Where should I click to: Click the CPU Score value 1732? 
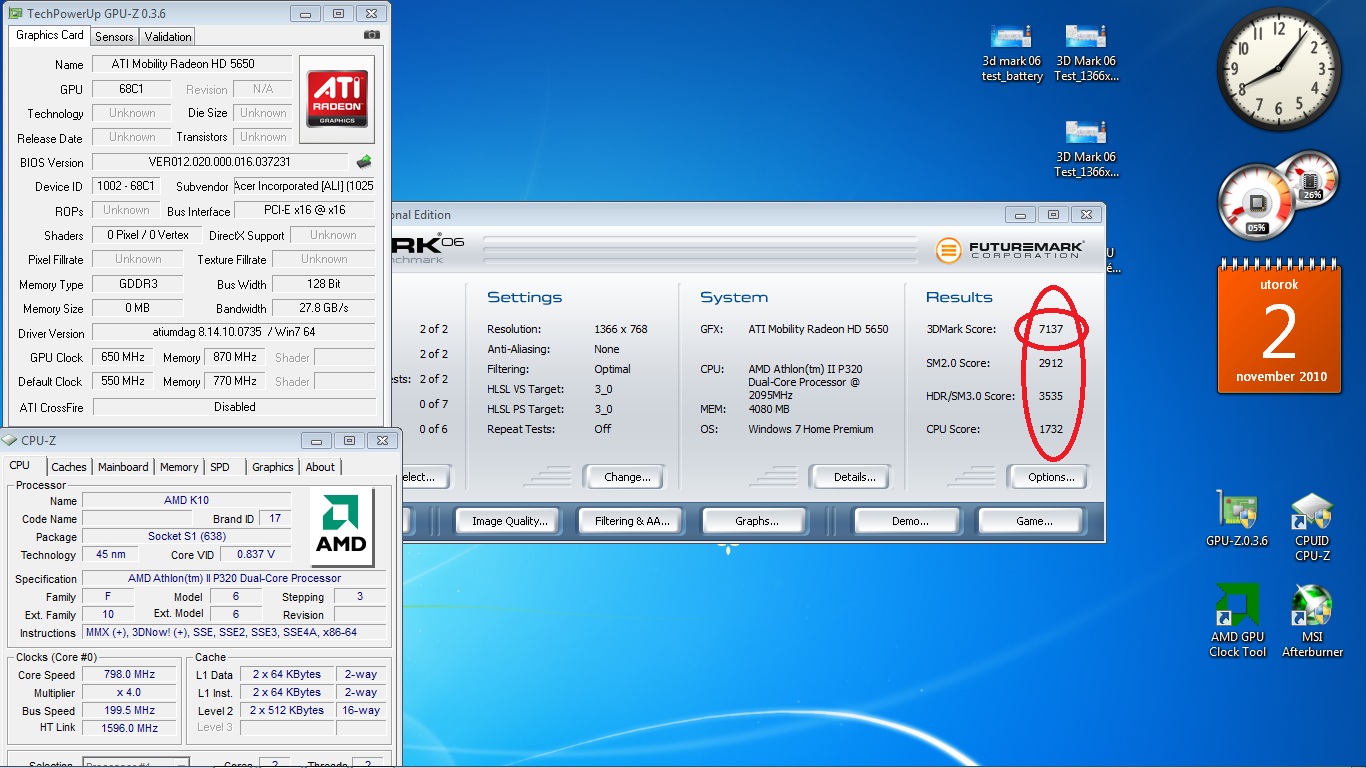(1050, 429)
